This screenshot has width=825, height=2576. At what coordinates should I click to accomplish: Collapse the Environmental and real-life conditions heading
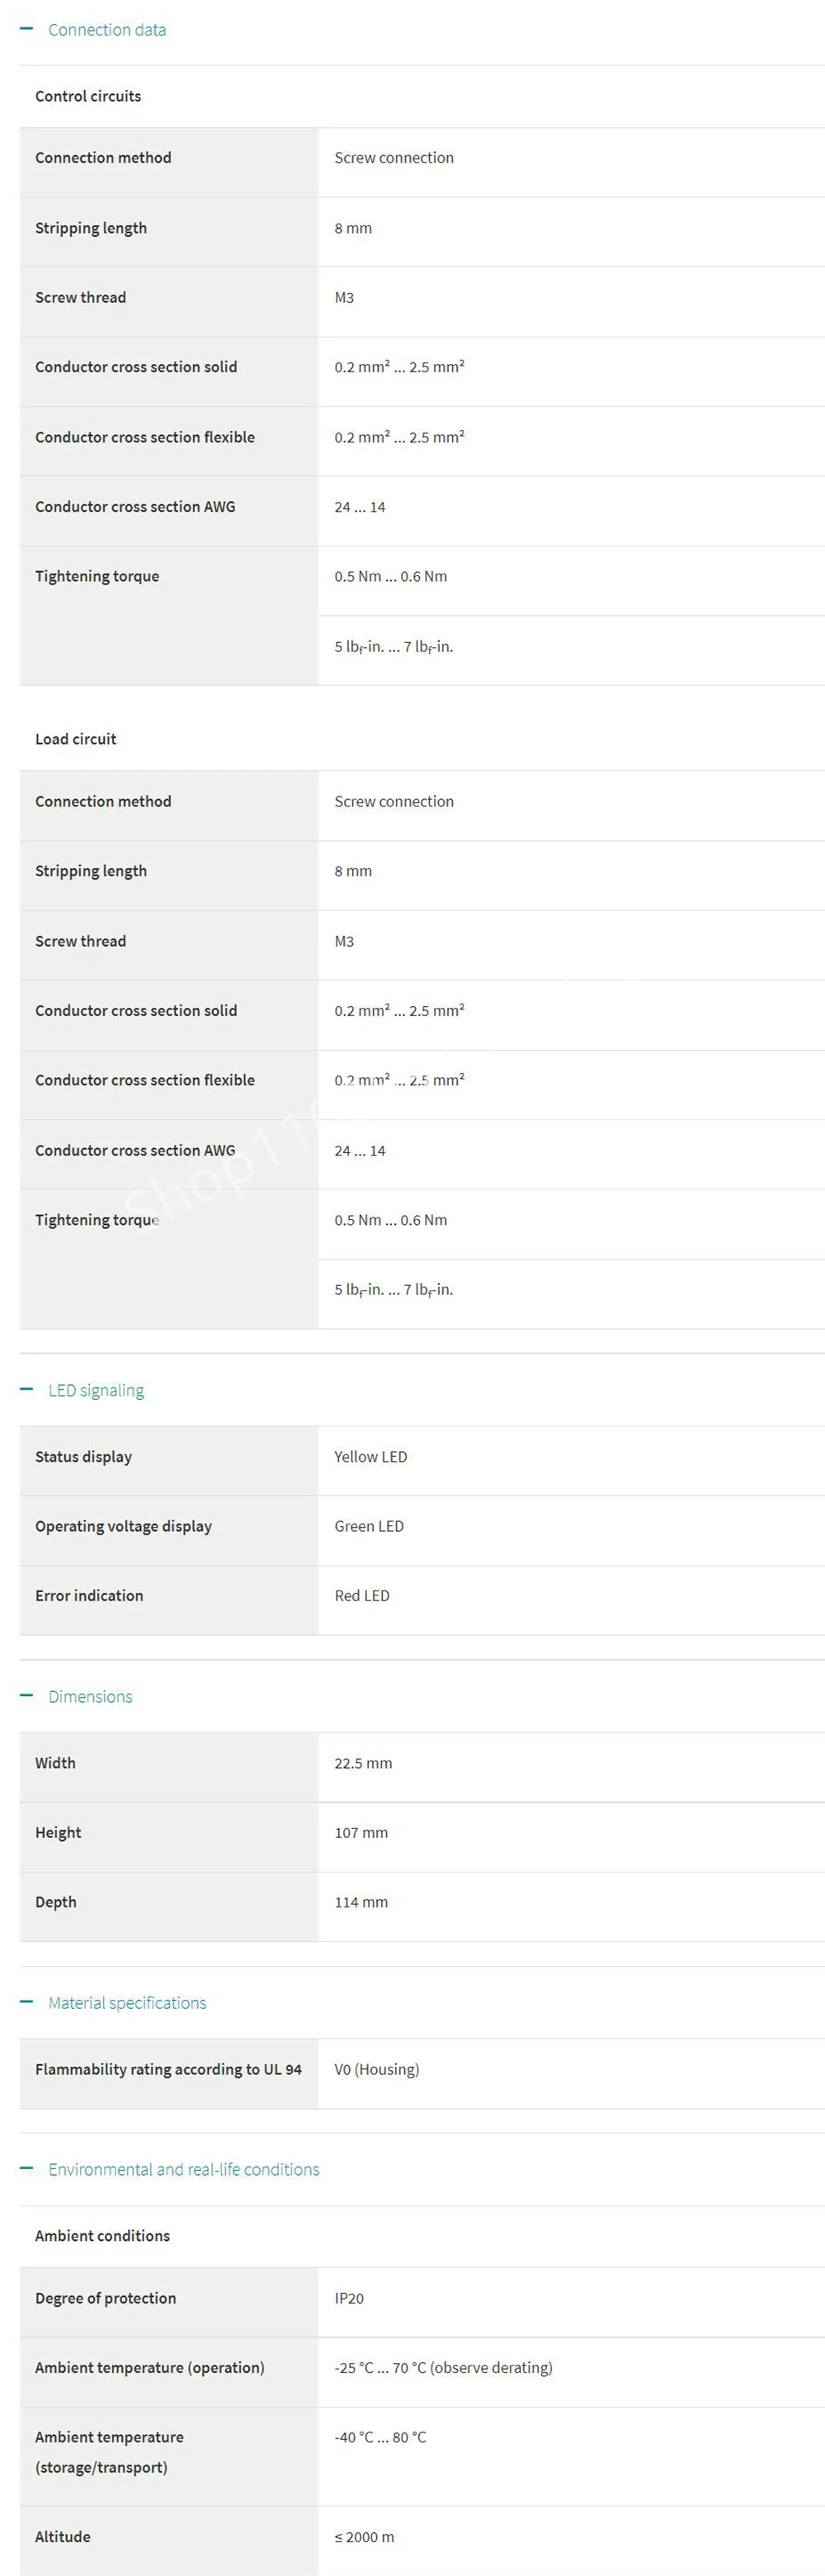[184, 2169]
